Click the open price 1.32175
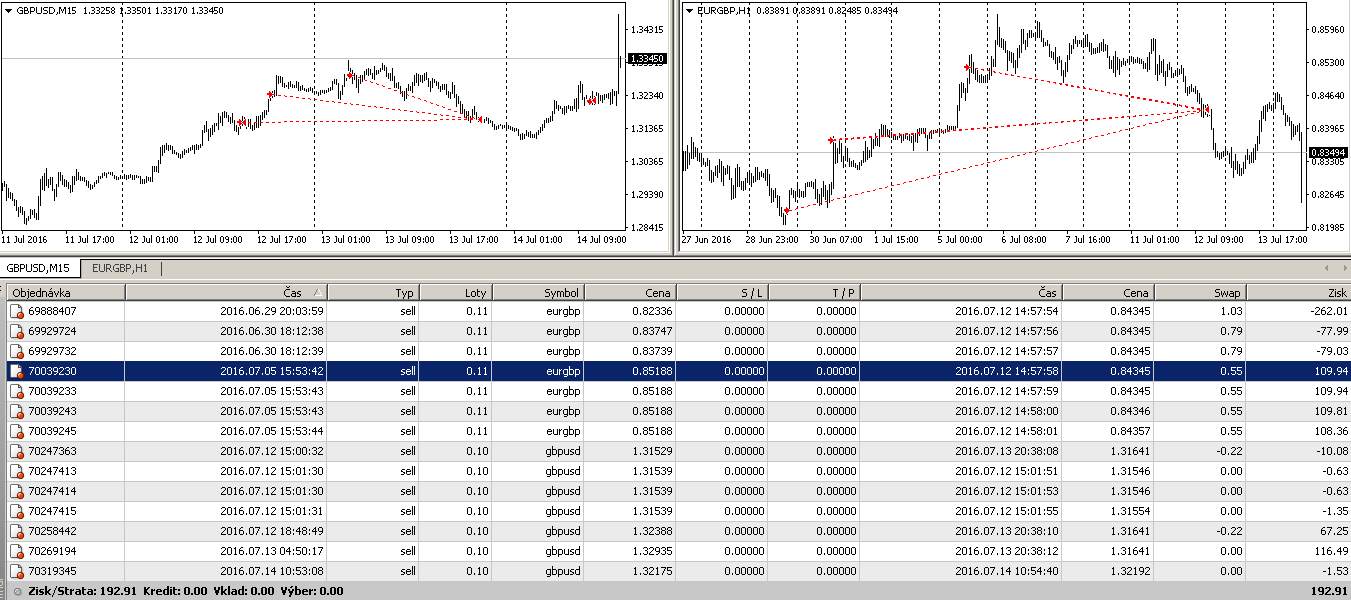 [653, 571]
